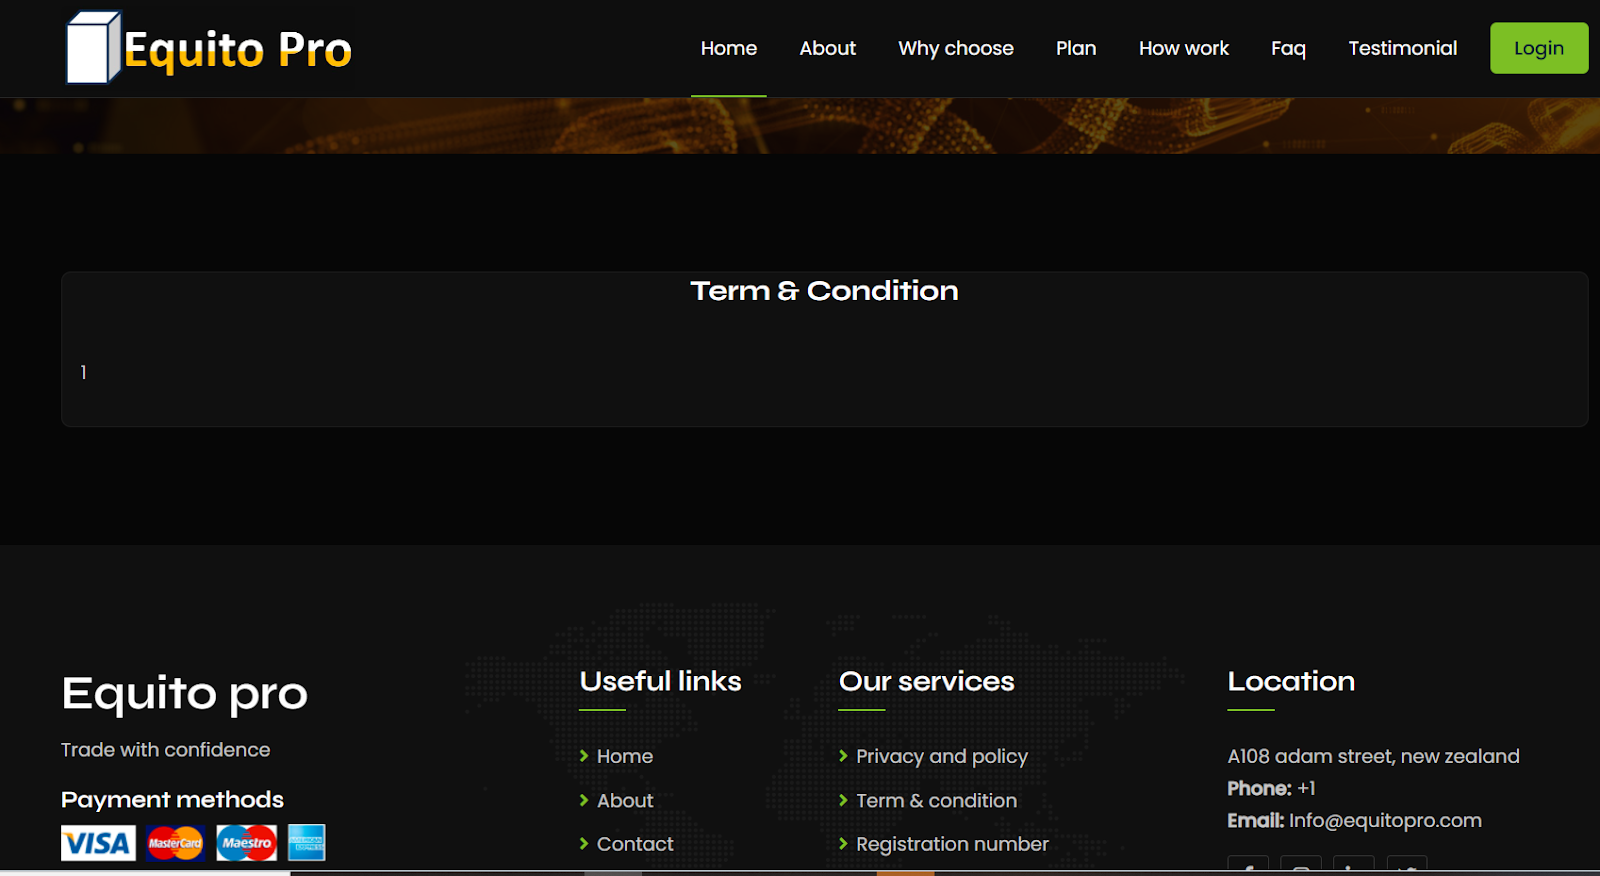Screen dimensions: 1600x876
Task: Open the Privacy and policy footer link
Action: [x=941, y=756]
